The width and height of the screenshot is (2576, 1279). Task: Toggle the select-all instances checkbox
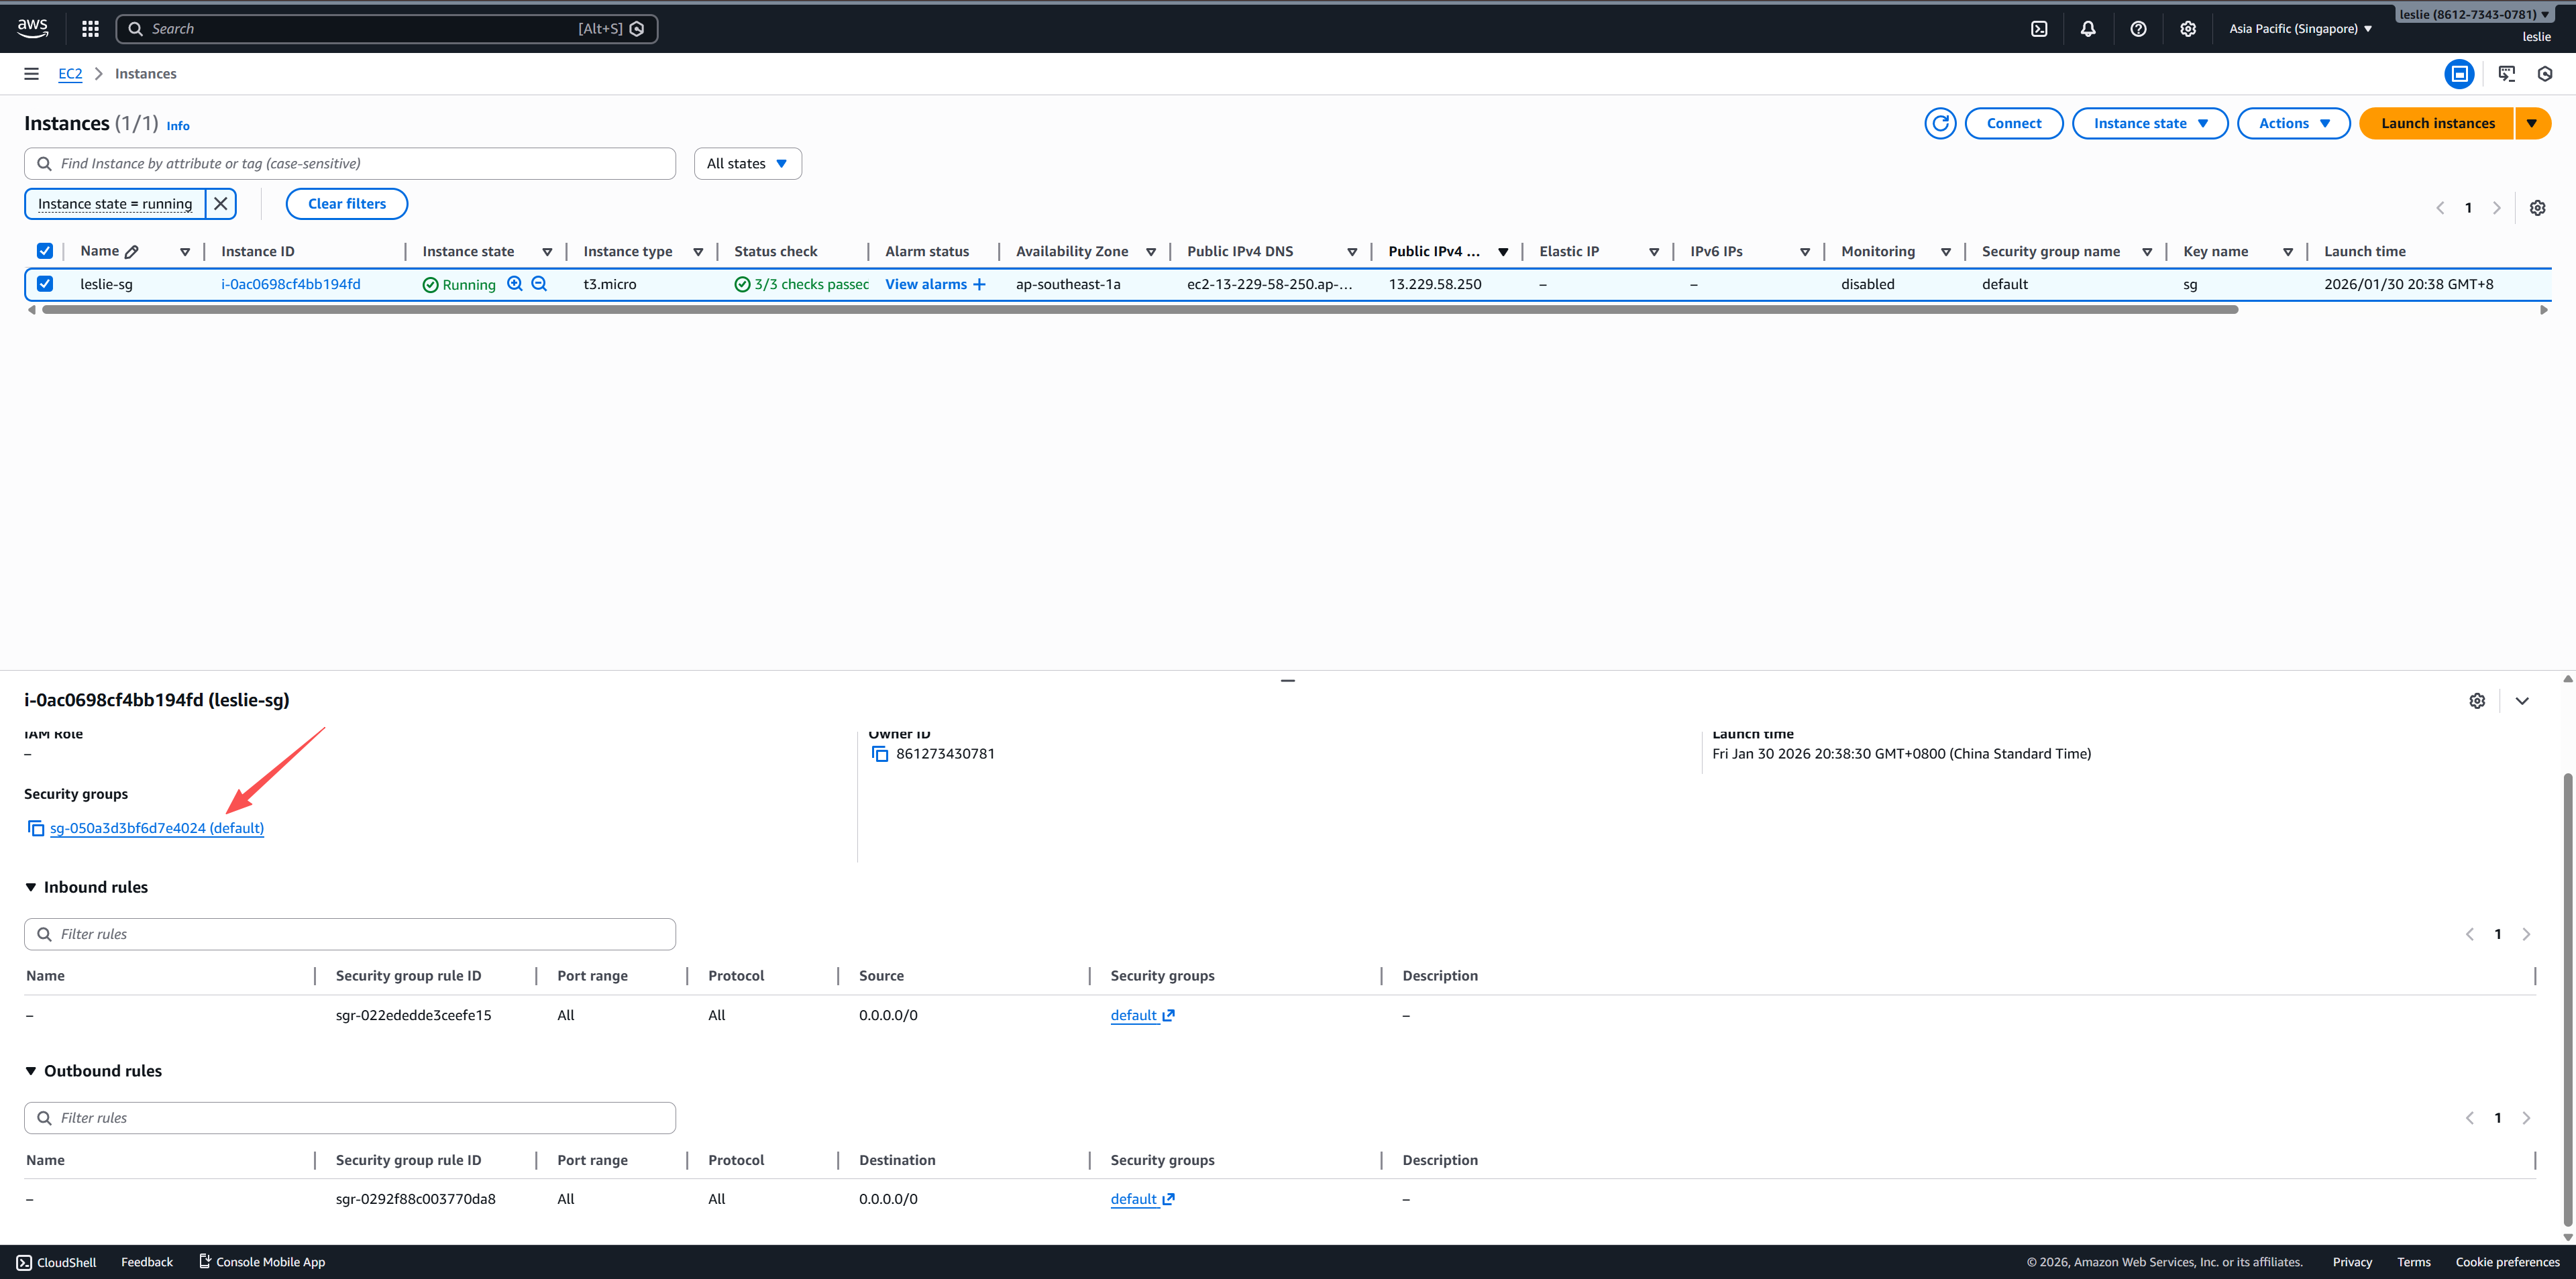tap(45, 251)
